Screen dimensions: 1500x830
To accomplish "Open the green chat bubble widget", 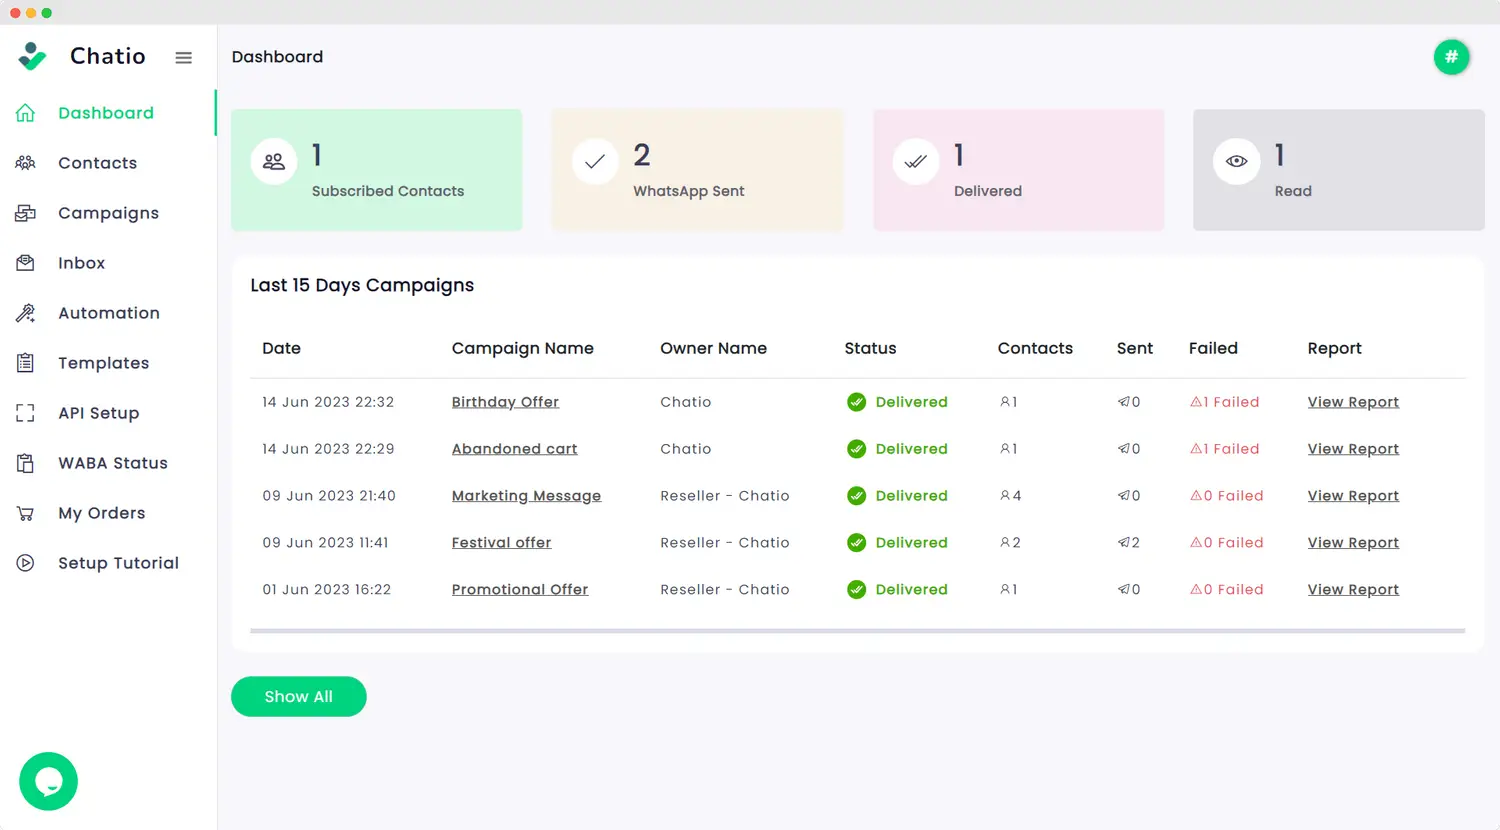I will click(48, 781).
